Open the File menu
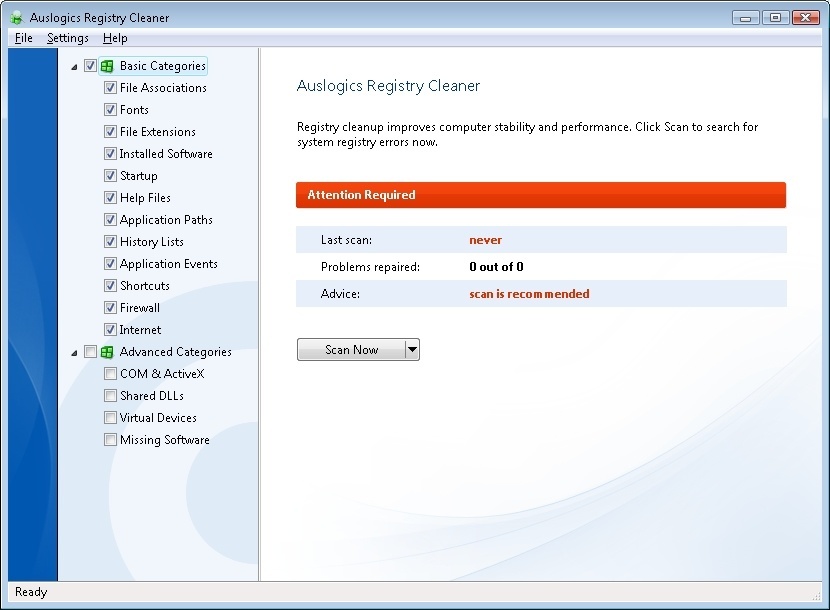Image resolution: width=830 pixels, height=610 pixels. (x=23, y=38)
